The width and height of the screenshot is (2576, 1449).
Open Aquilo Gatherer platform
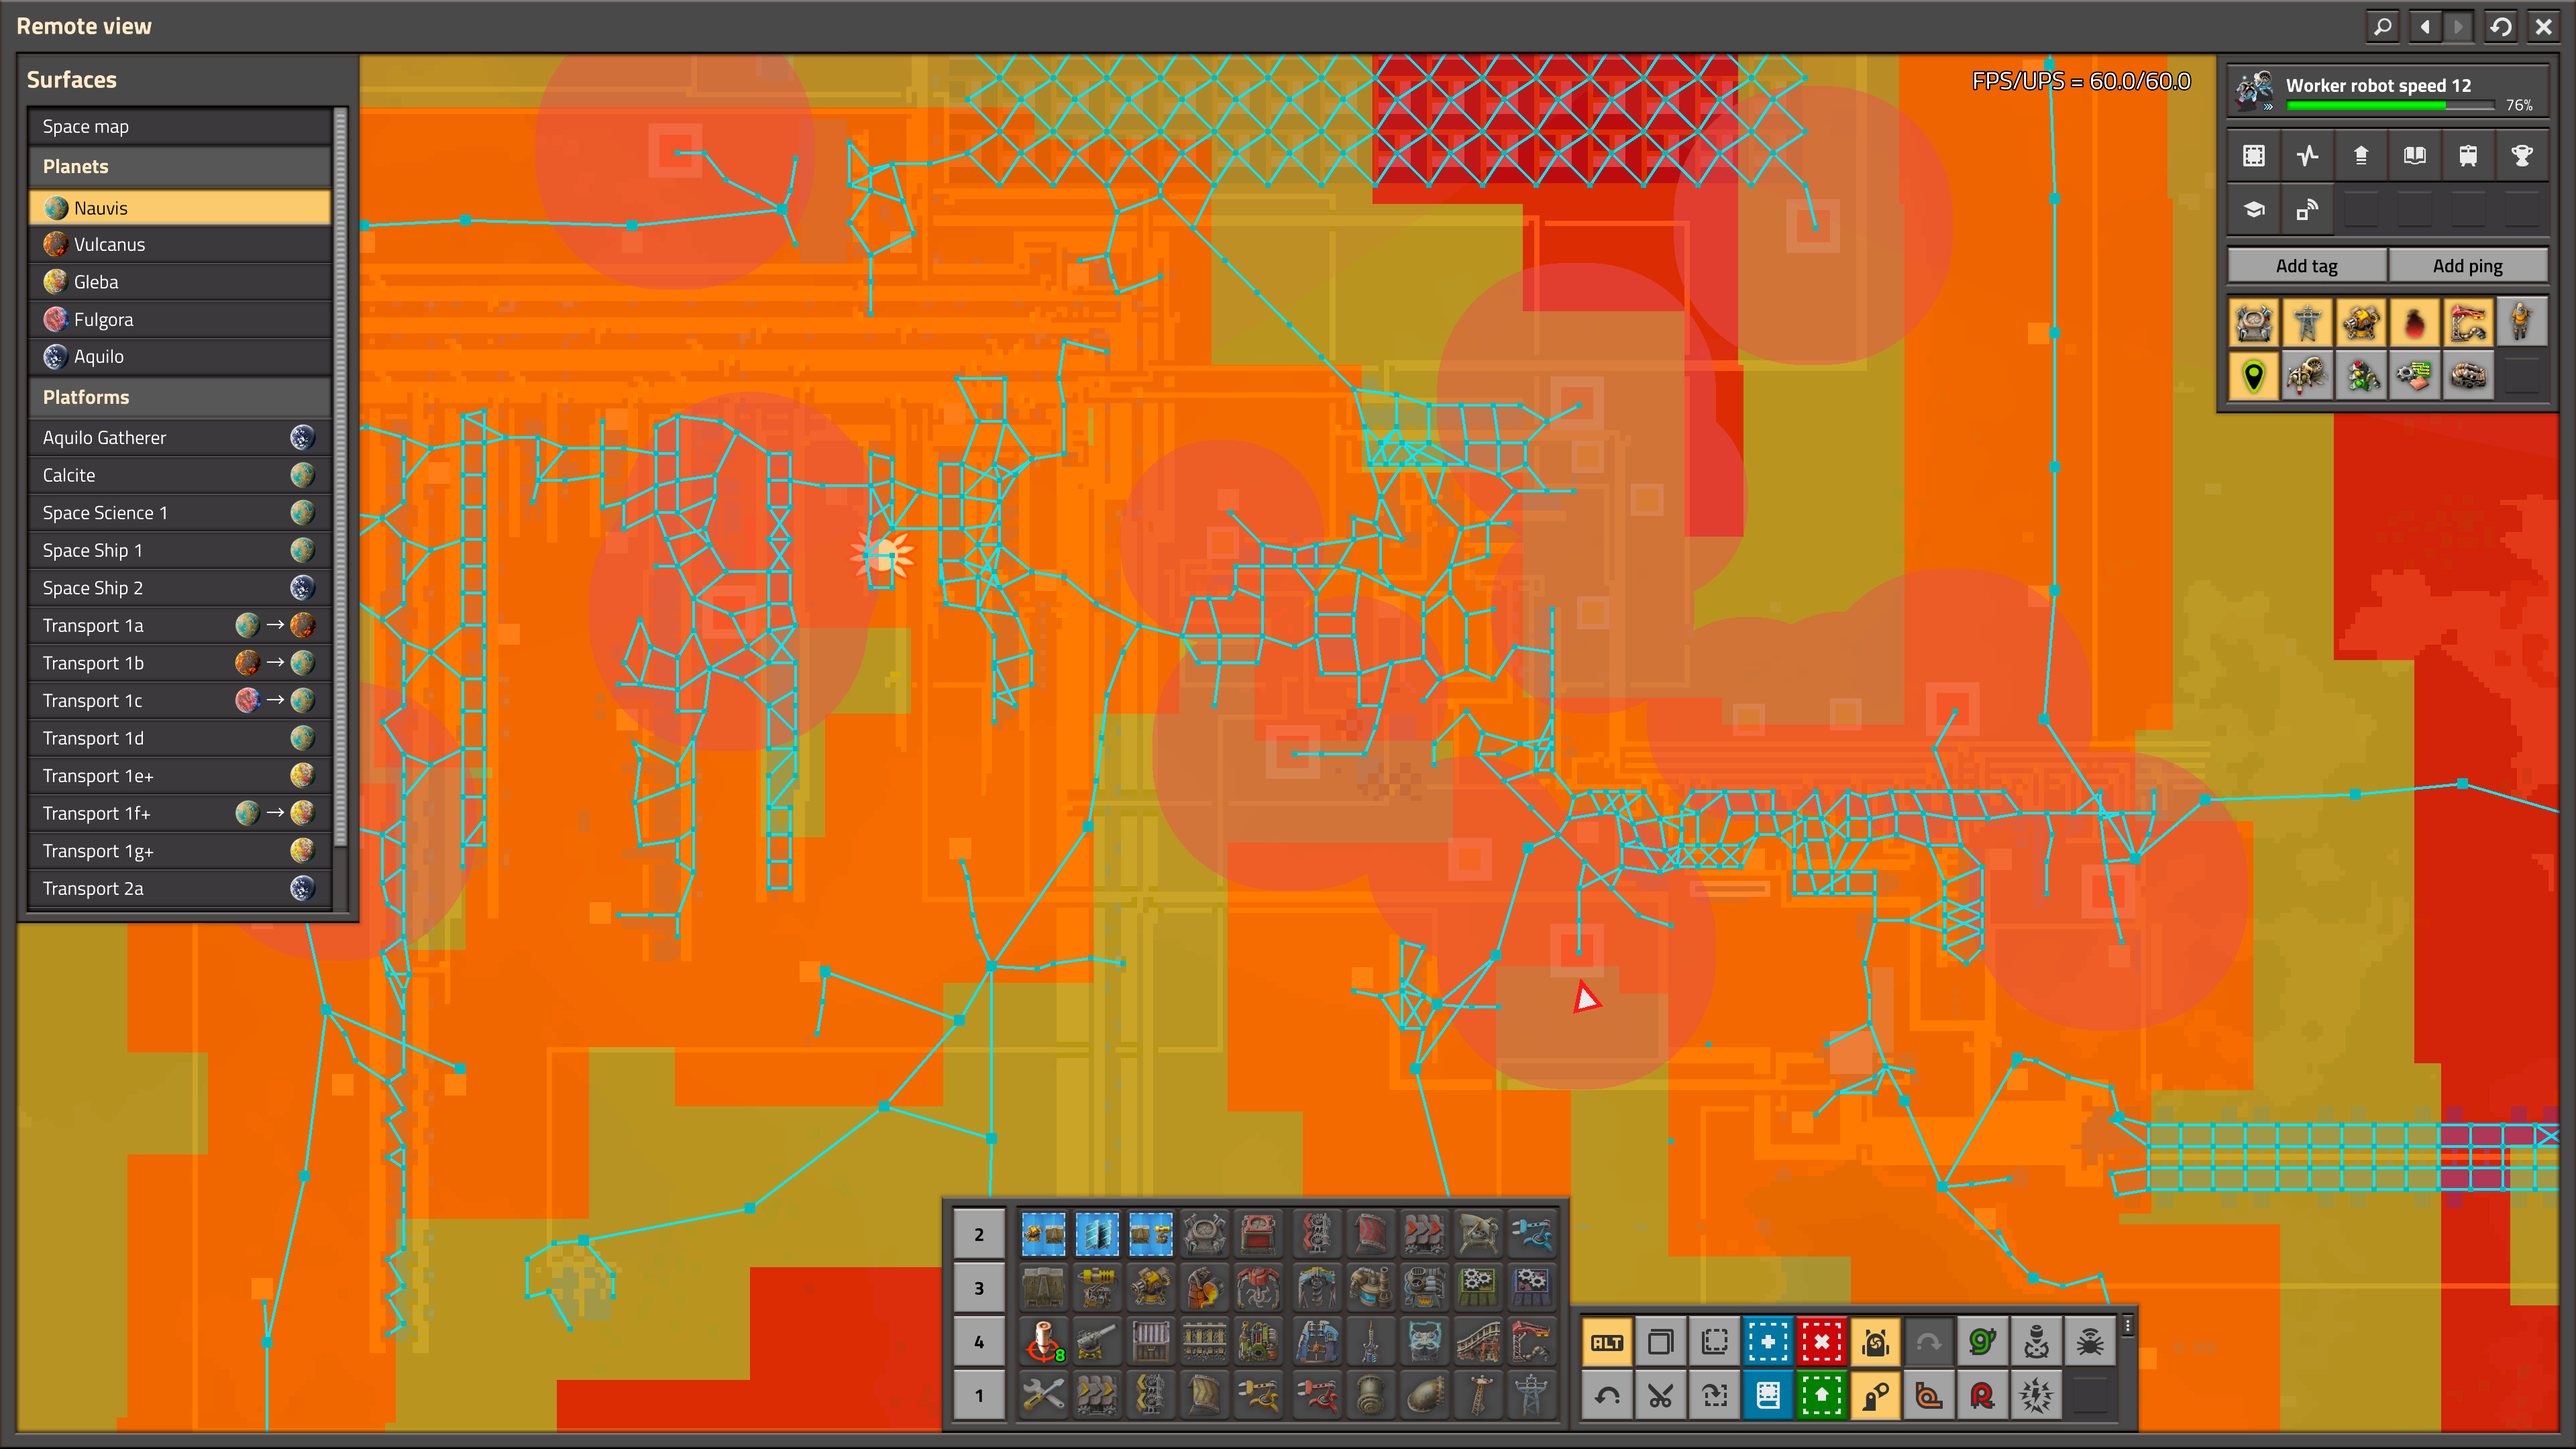[x=180, y=437]
